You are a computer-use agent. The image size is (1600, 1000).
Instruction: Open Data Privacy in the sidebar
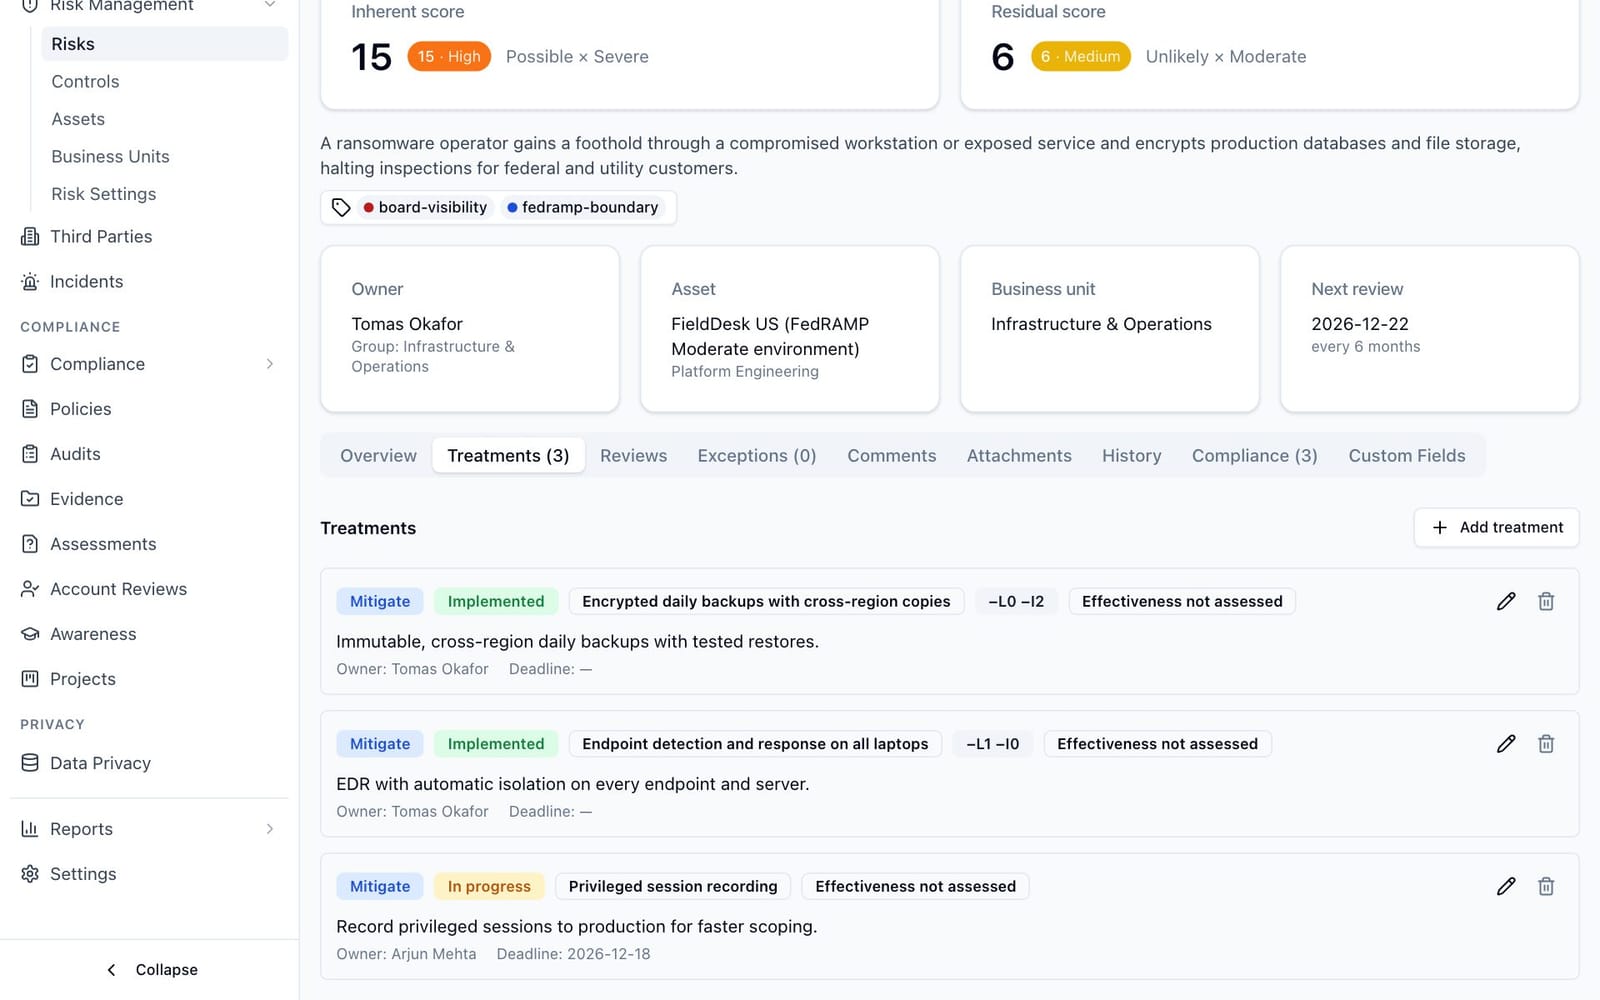[x=149, y=762]
